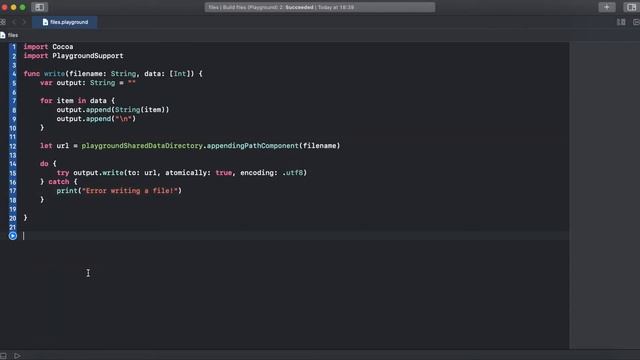Click 'var output: String' declaration
This screenshot has height=360, width=640.
(x=78, y=82)
